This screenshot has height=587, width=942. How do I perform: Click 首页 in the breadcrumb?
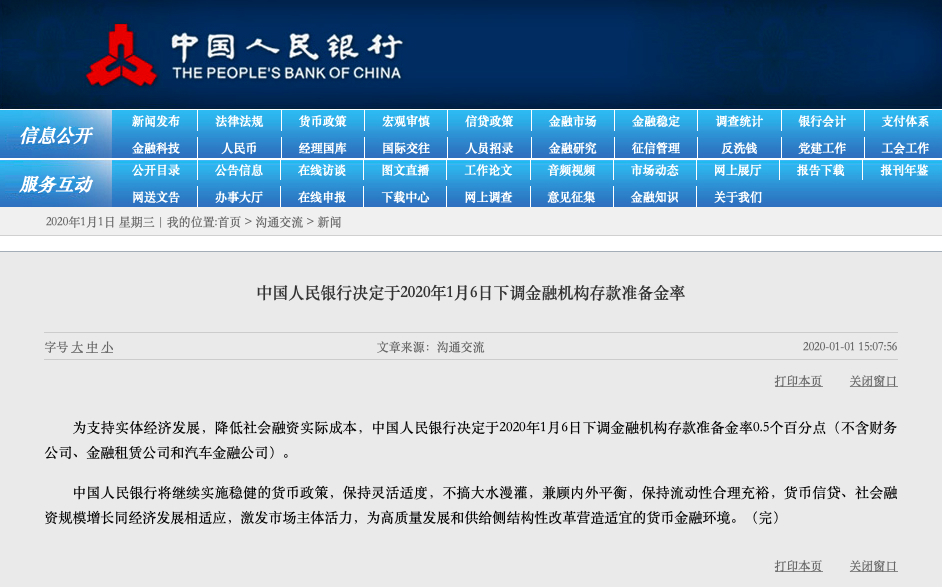click(229, 222)
